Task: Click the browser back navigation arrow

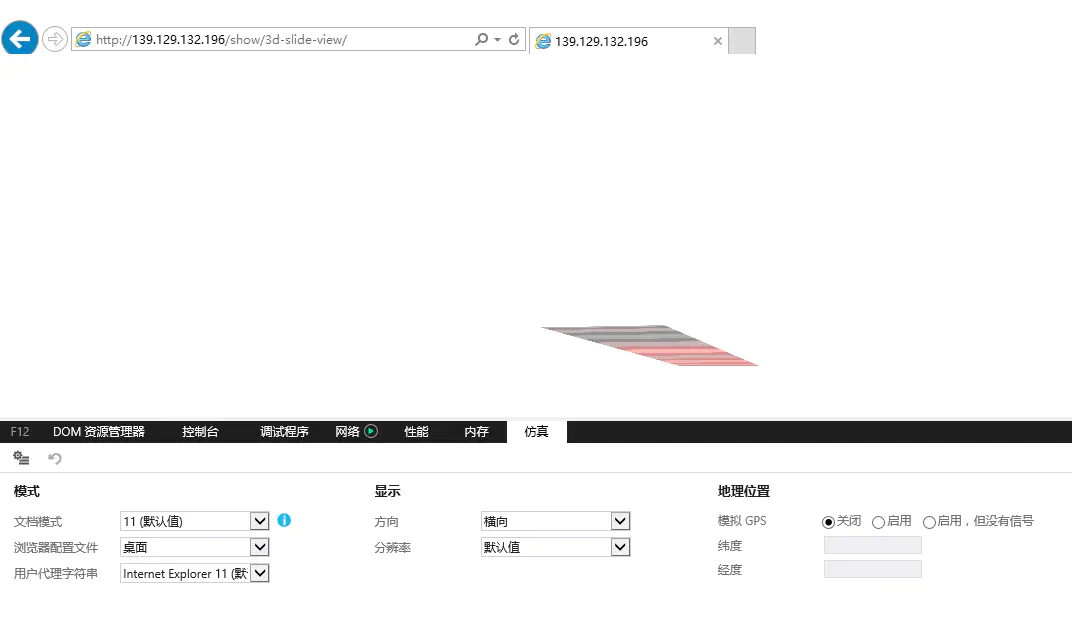Action: click(x=20, y=38)
